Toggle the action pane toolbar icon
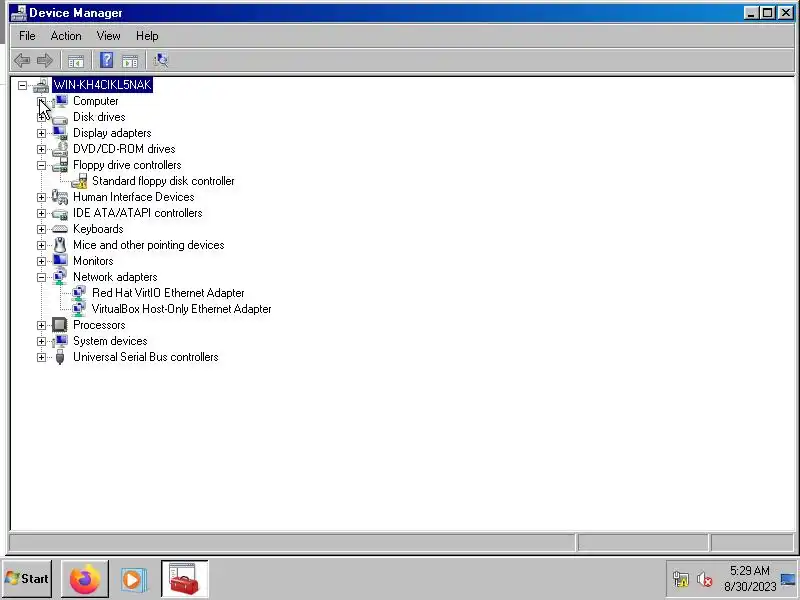Screen dimensions: 800x600 130,61
